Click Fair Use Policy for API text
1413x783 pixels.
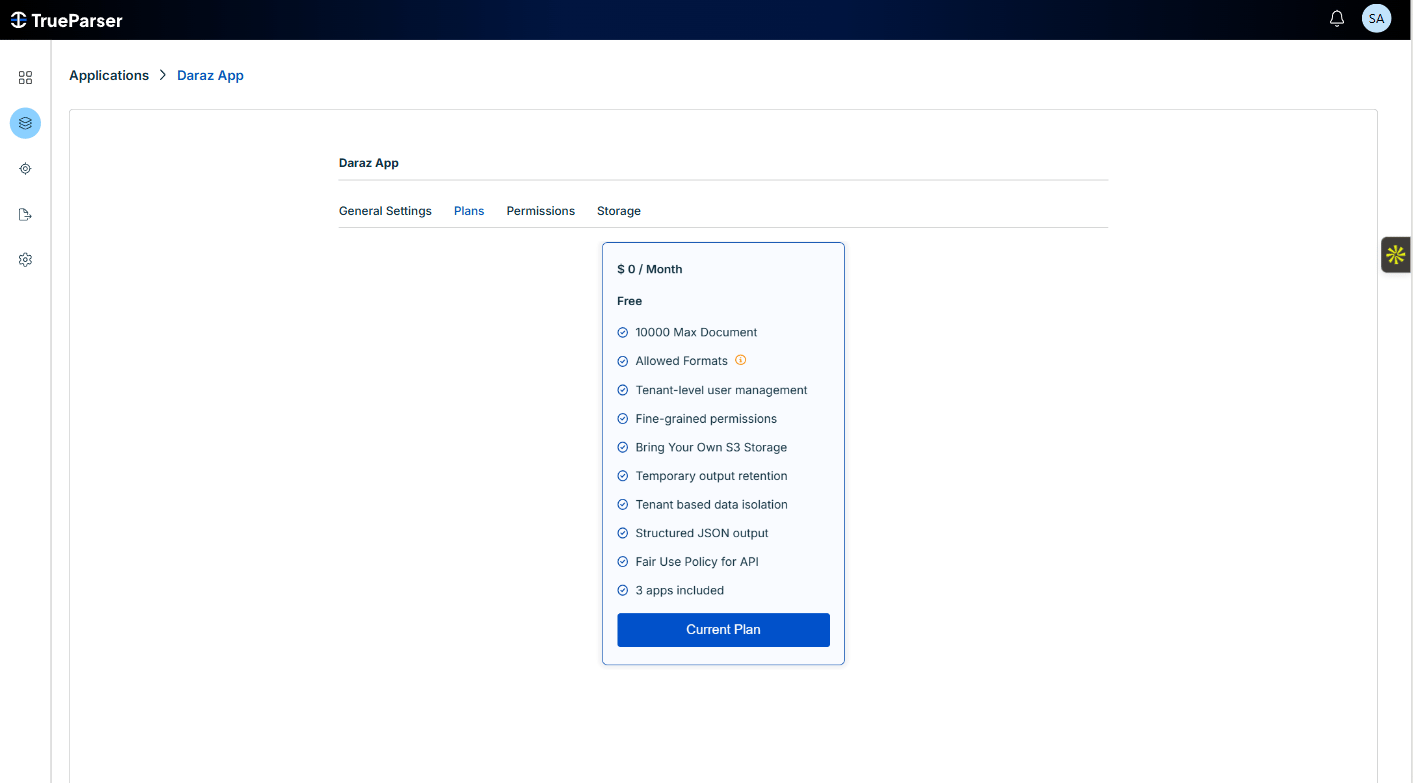[697, 562]
